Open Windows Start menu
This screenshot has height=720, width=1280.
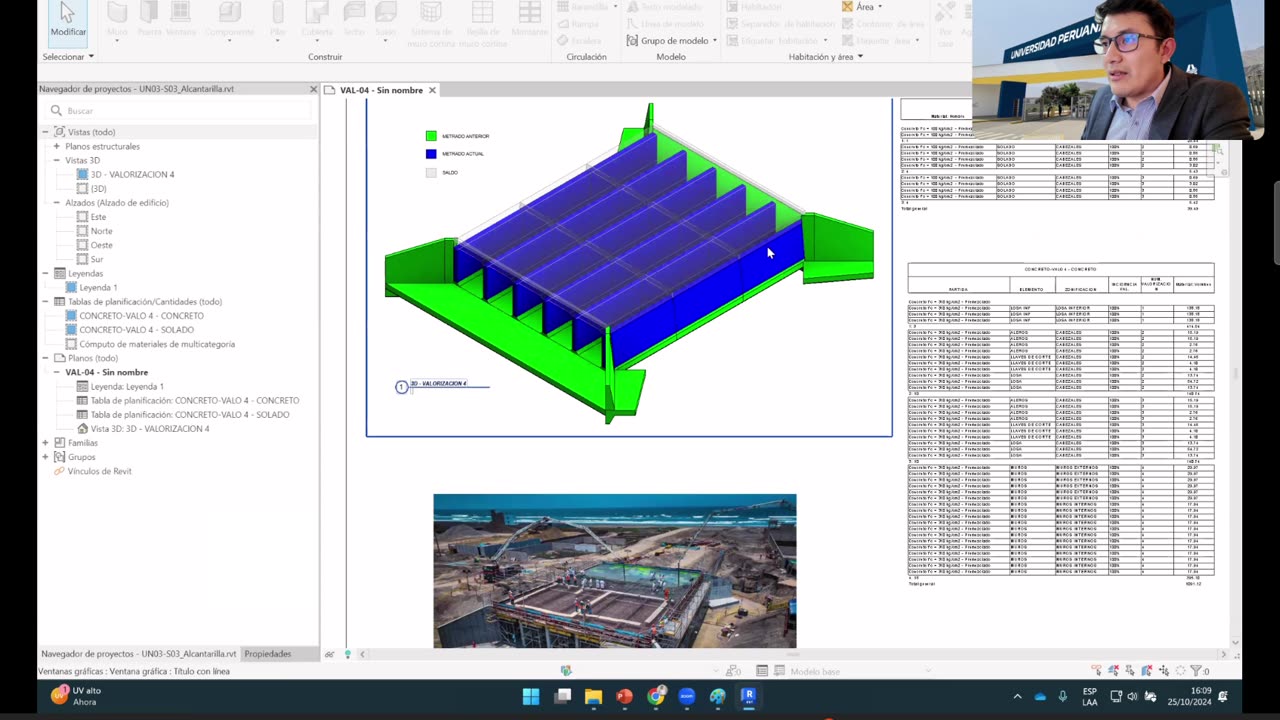pyautogui.click(x=531, y=696)
